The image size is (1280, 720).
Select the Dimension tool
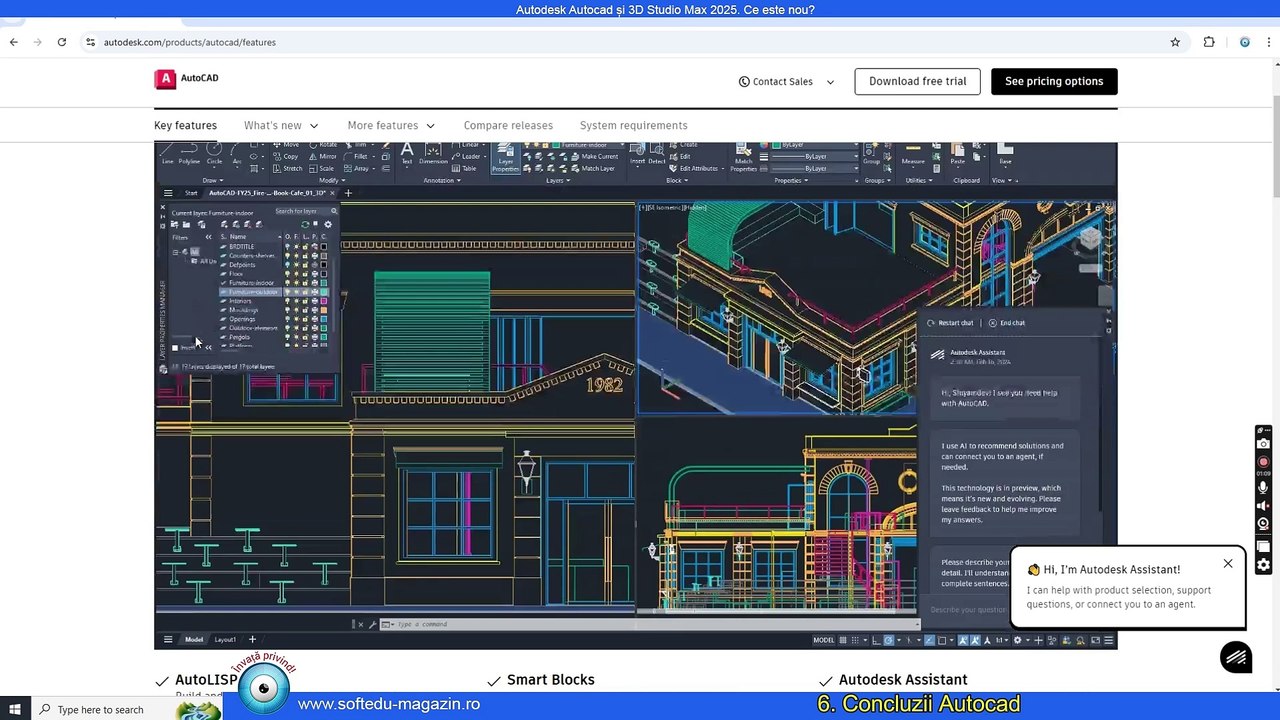(x=433, y=153)
